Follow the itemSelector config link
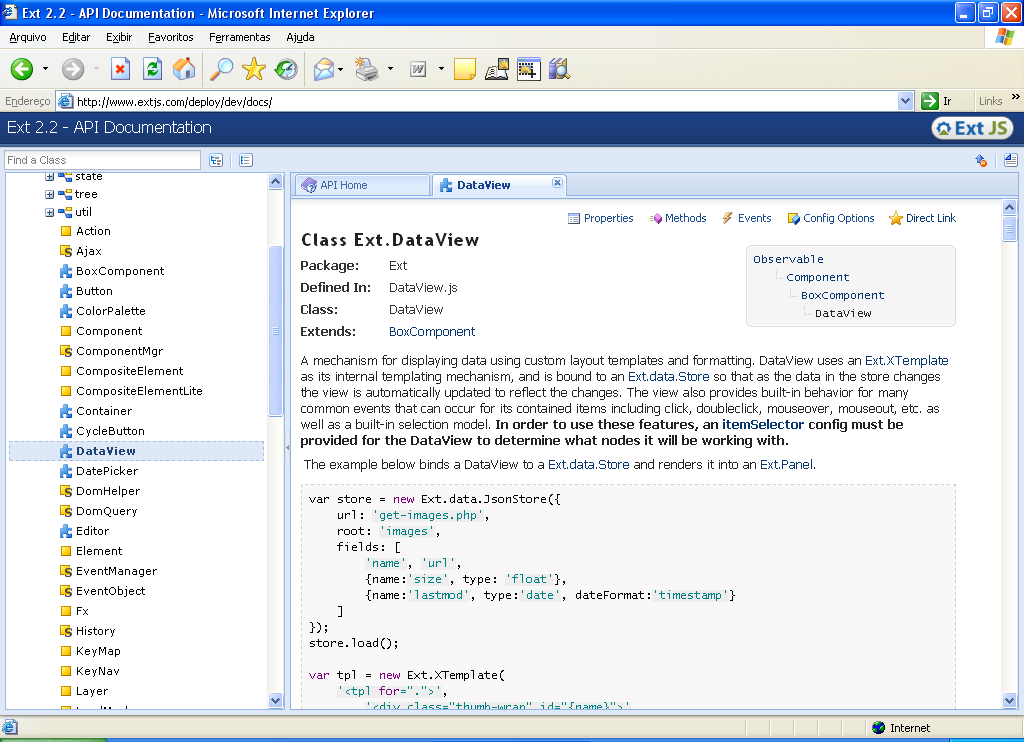This screenshot has width=1024, height=742. [x=763, y=425]
